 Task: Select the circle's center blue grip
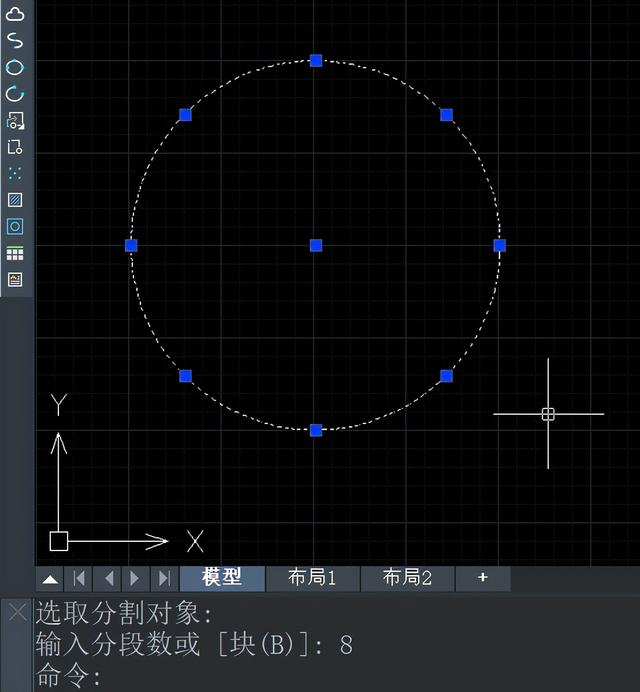point(316,246)
